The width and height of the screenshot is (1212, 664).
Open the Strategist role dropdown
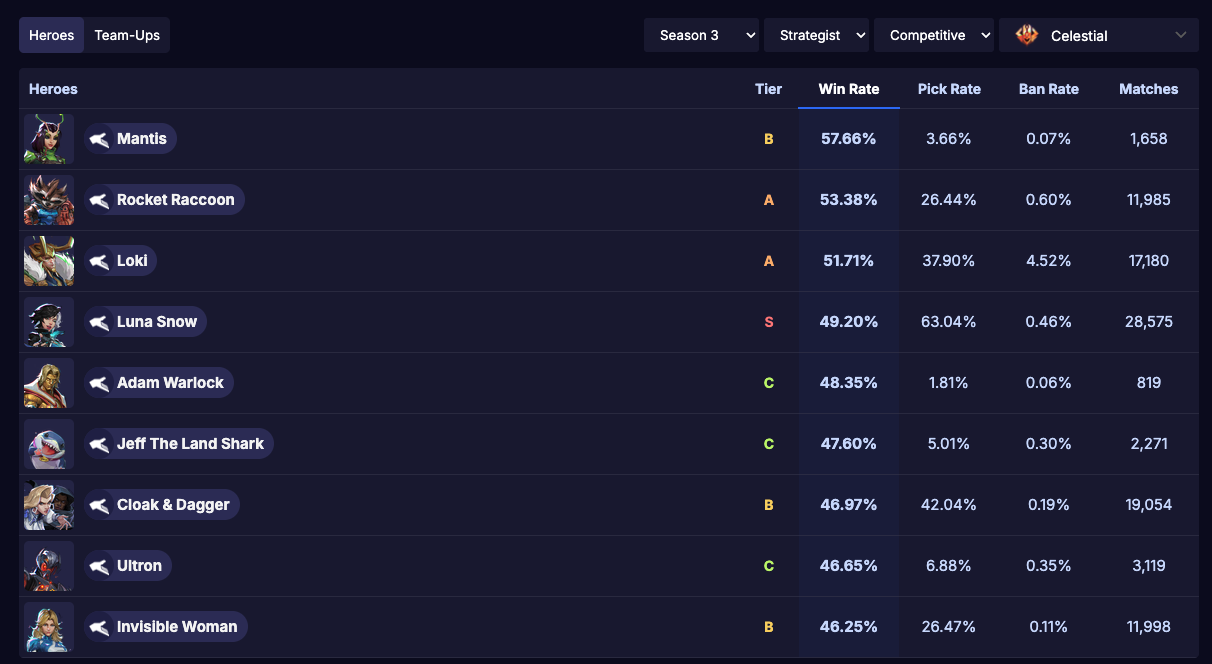pyautogui.click(x=816, y=35)
